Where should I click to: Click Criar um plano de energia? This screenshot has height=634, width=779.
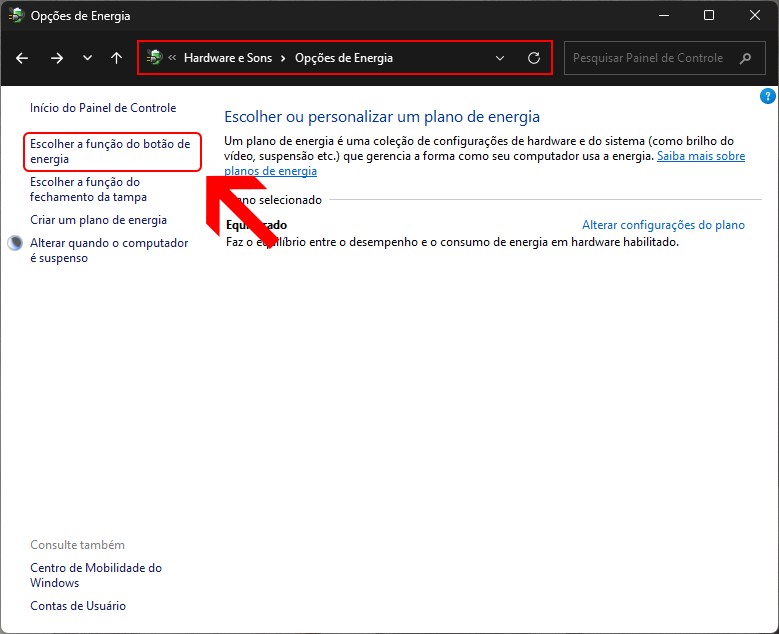tap(98, 220)
